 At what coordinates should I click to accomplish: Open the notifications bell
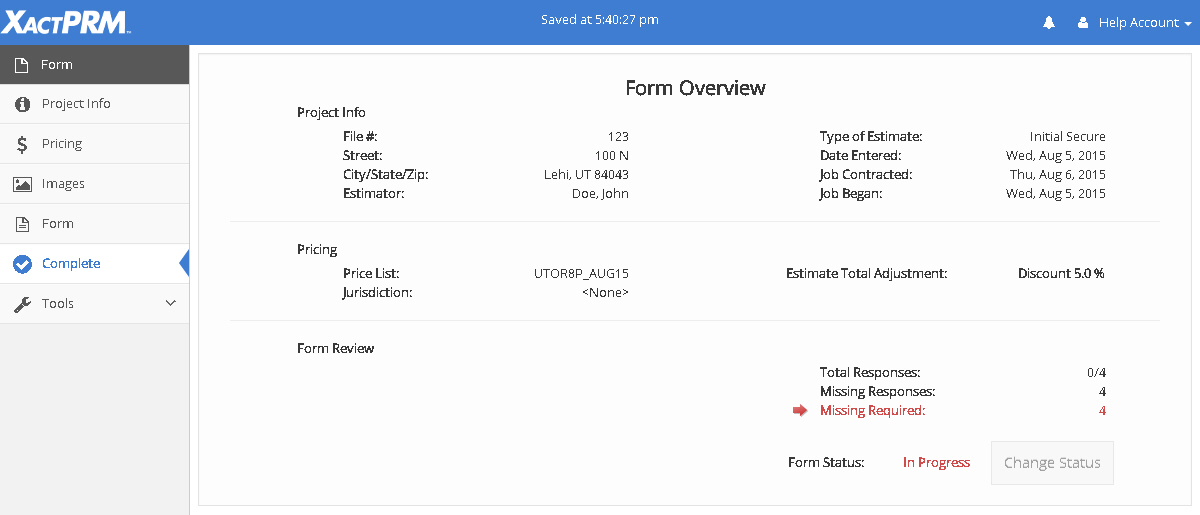1048,23
